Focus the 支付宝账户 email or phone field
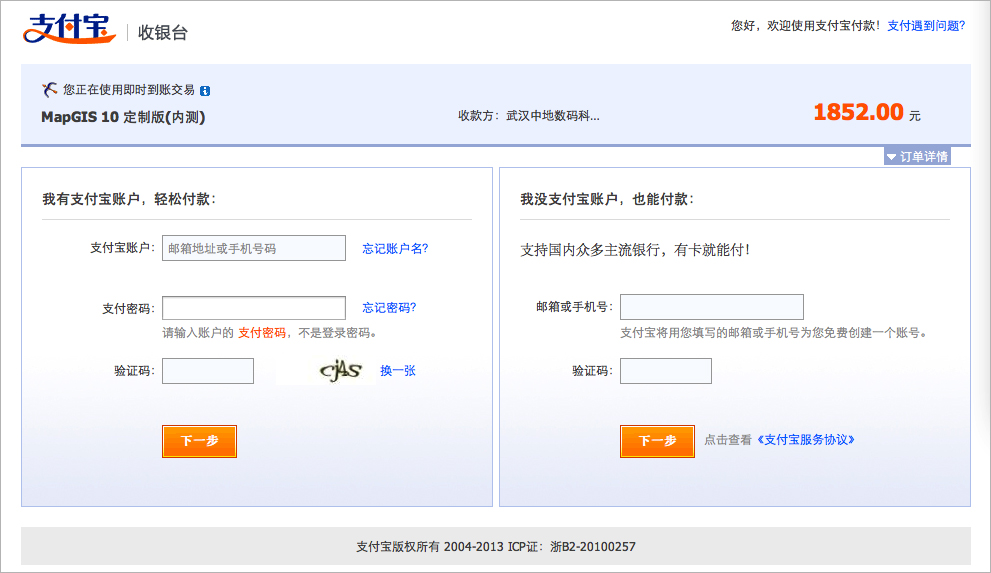This screenshot has height=573, width=991. coord(254,248)
